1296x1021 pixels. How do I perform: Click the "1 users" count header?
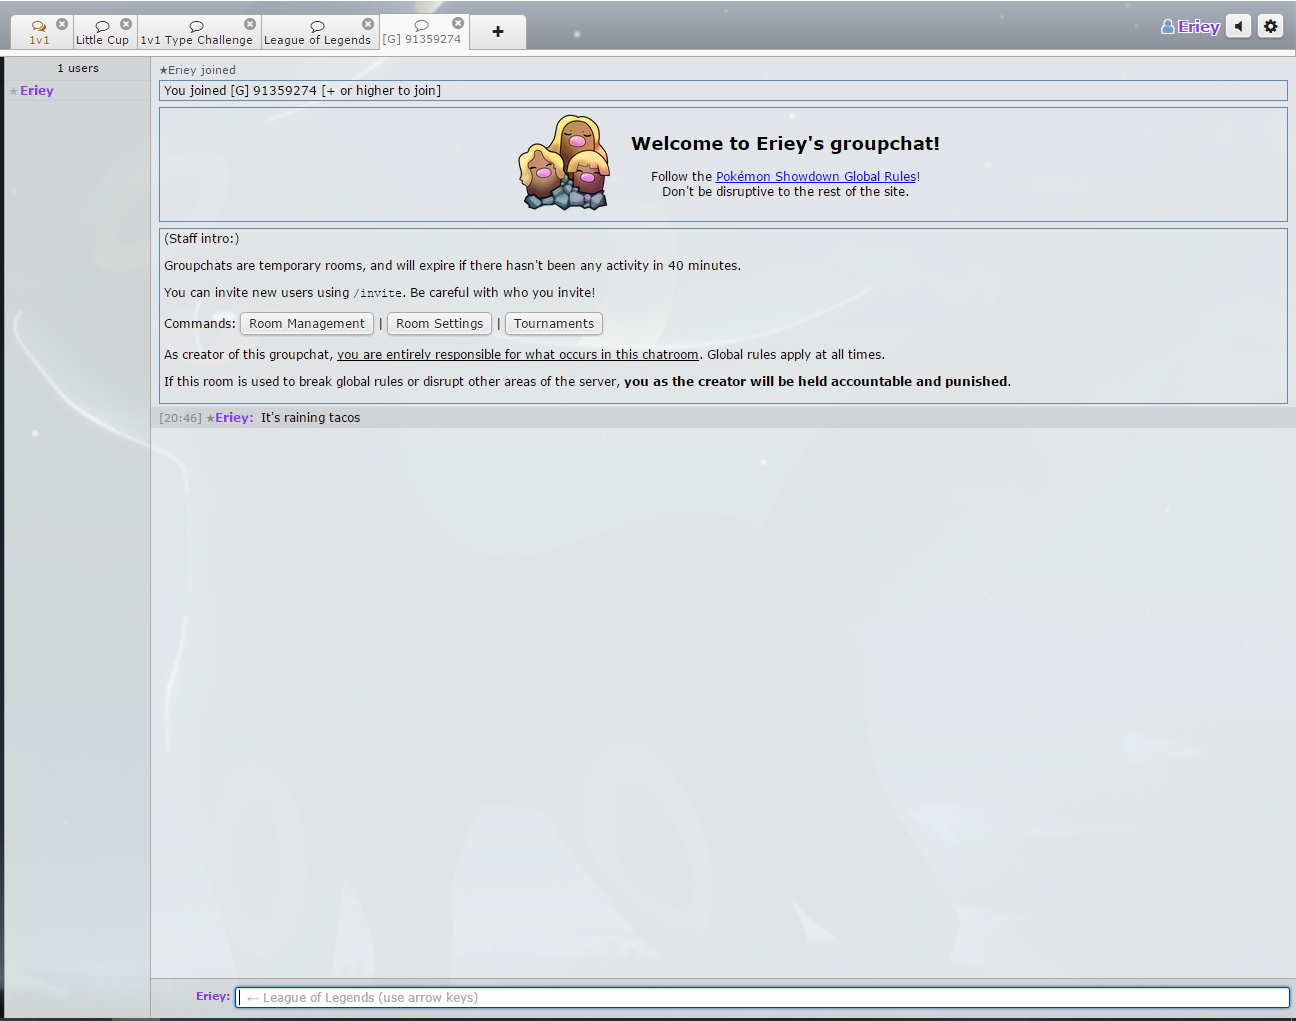78,69
